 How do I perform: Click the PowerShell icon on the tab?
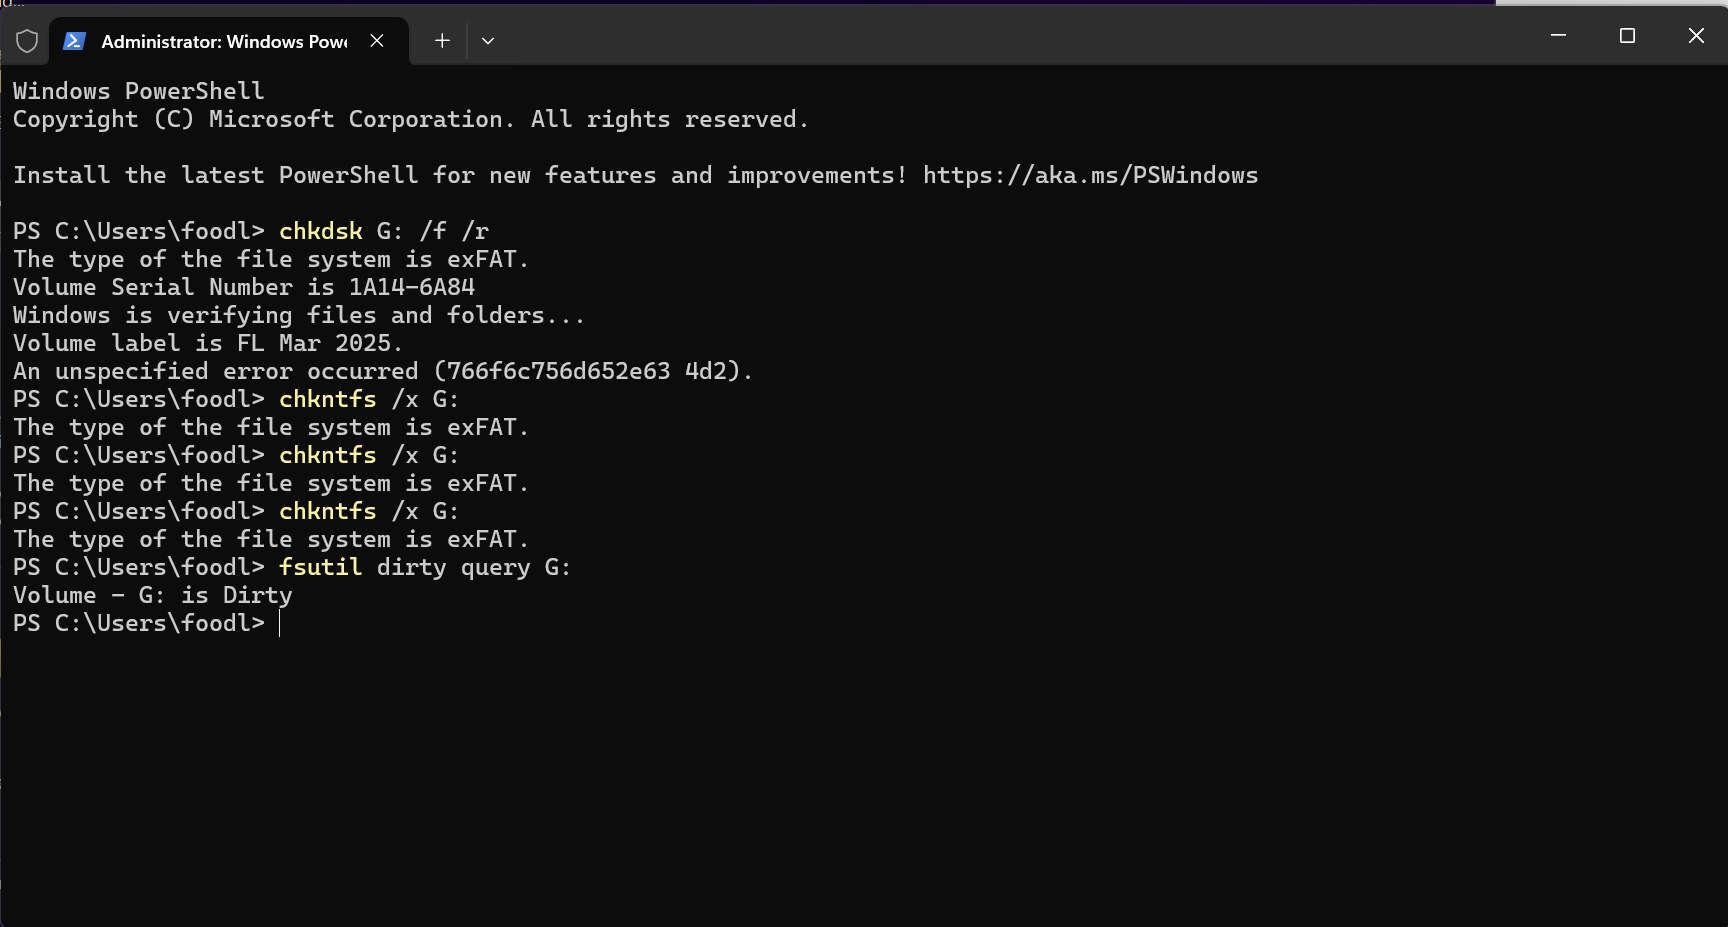point(74,41)
